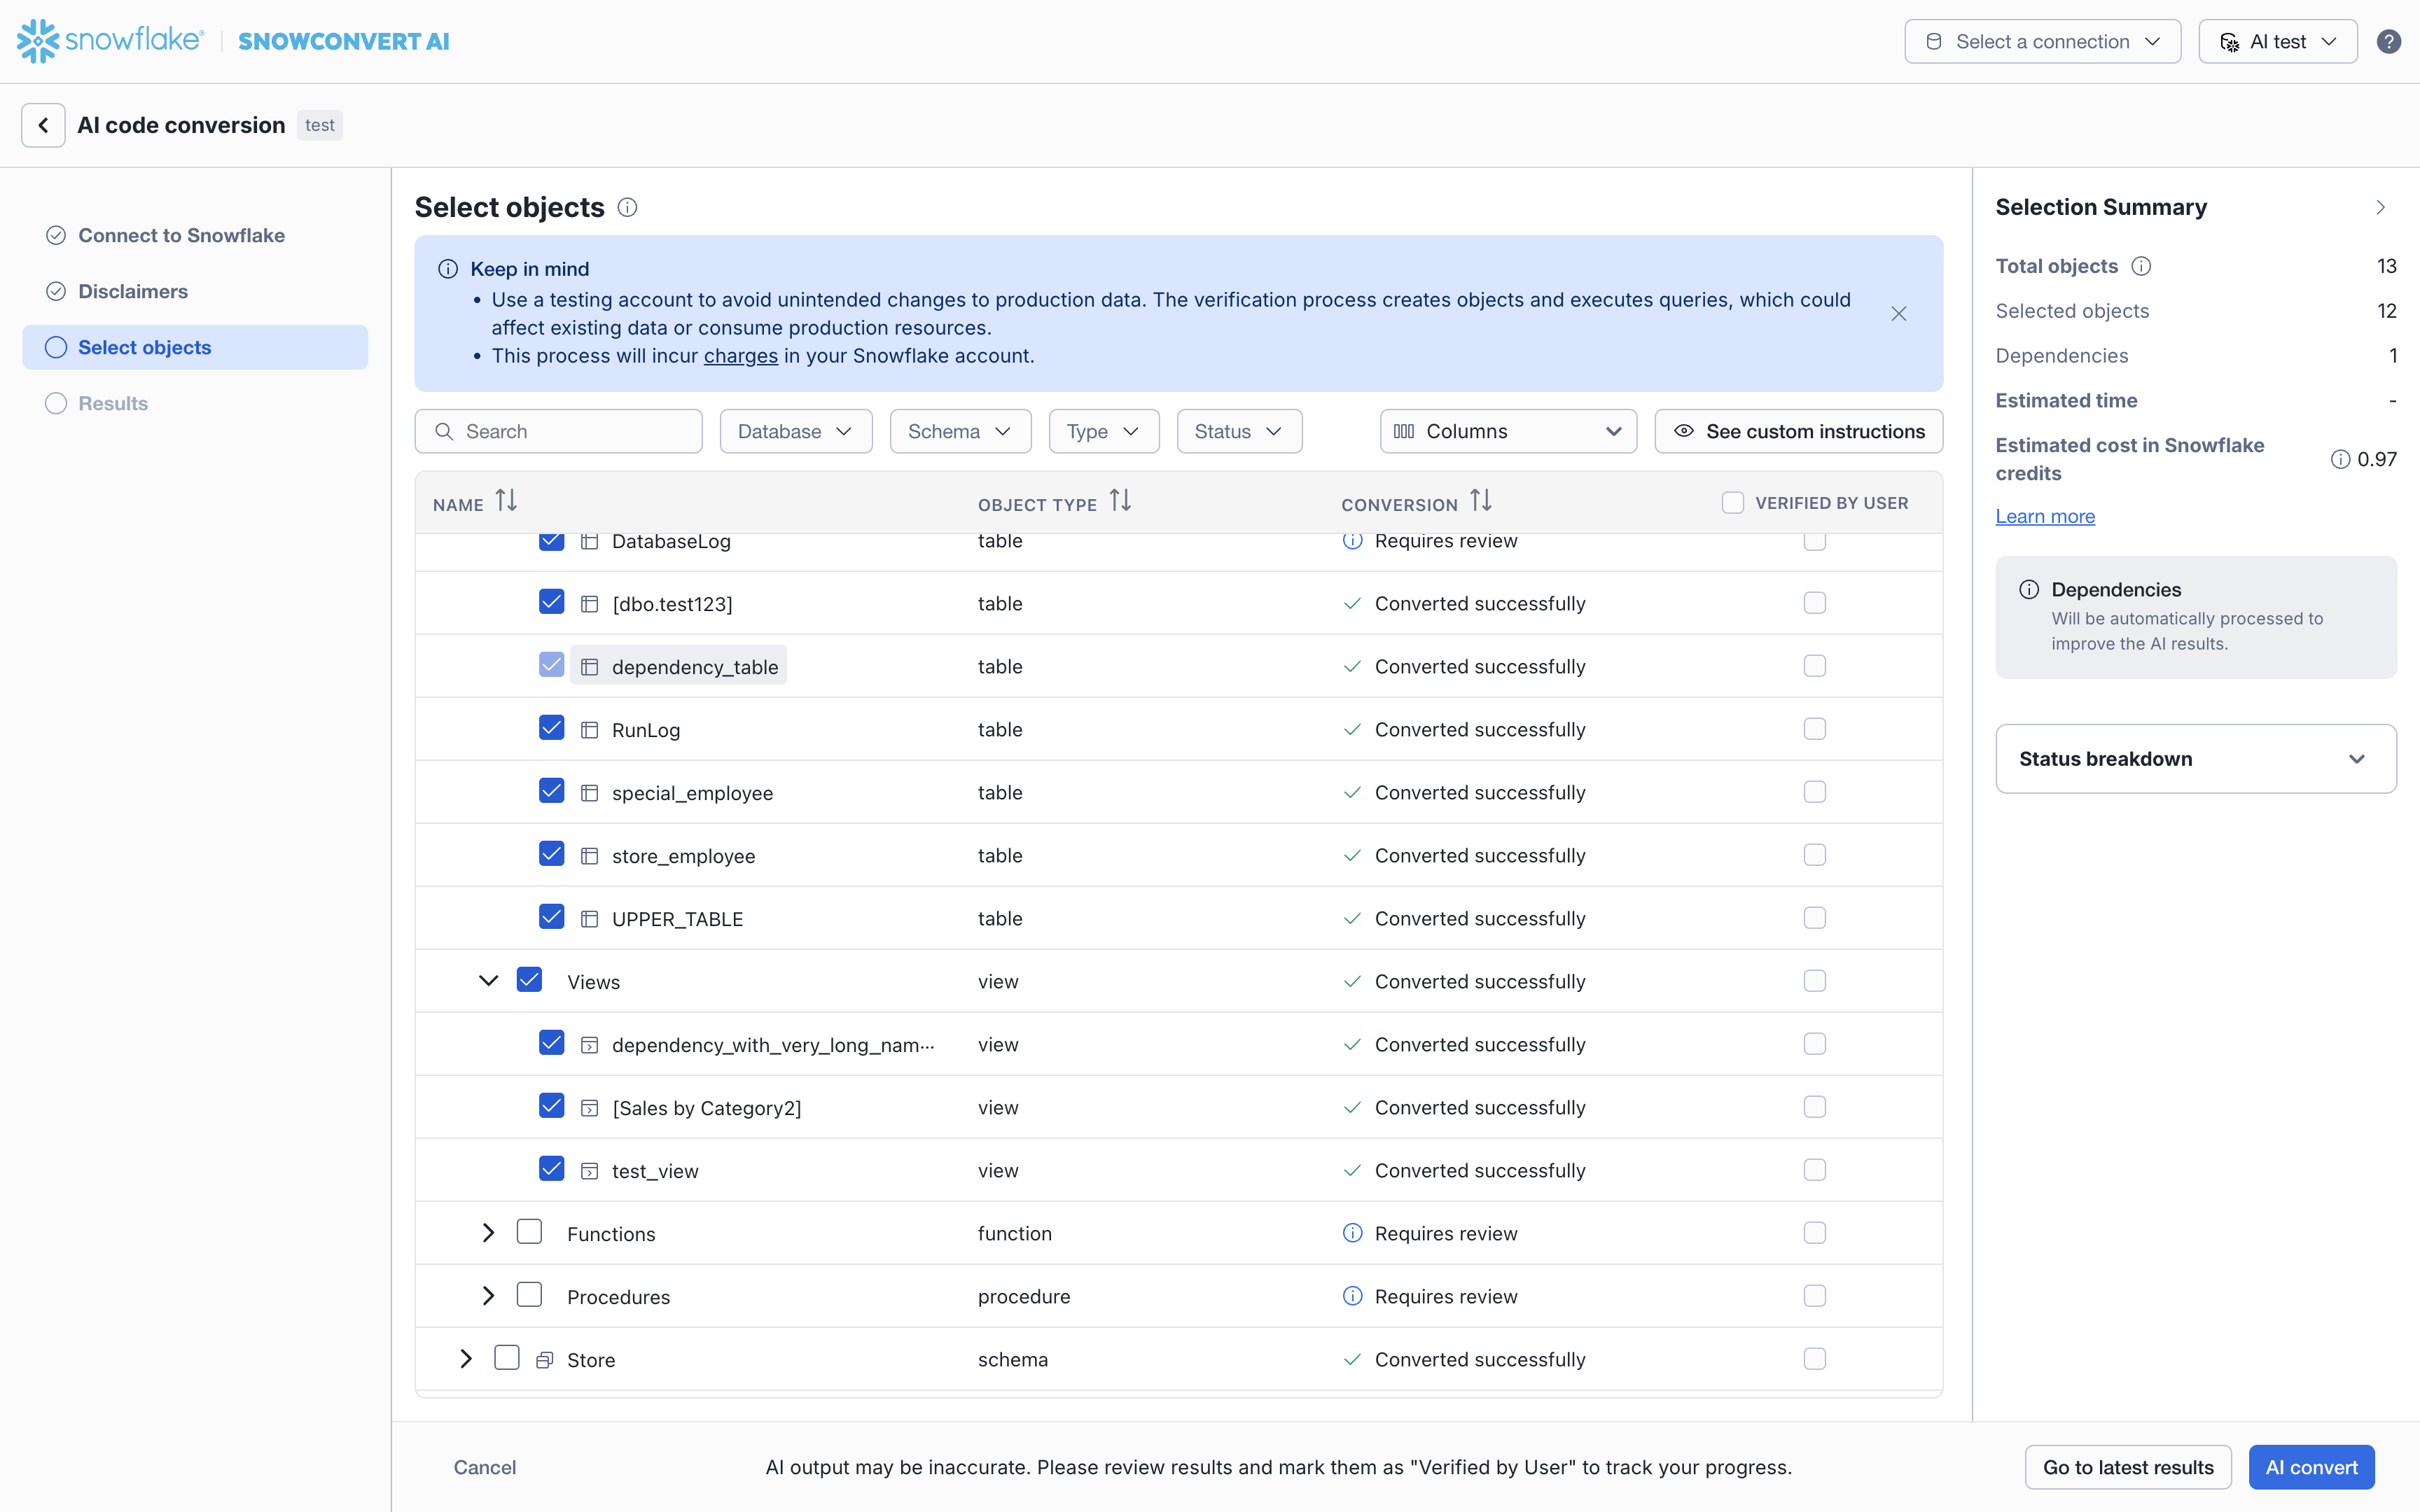Click the AI convert button

point(2310,1467)
